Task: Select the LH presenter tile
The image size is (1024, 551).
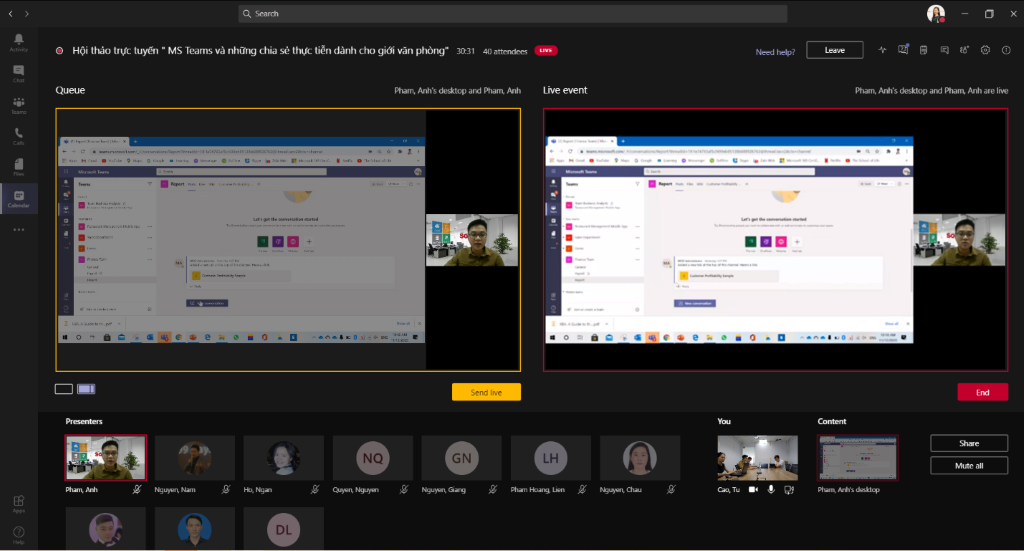Action: tap(551, 458)
